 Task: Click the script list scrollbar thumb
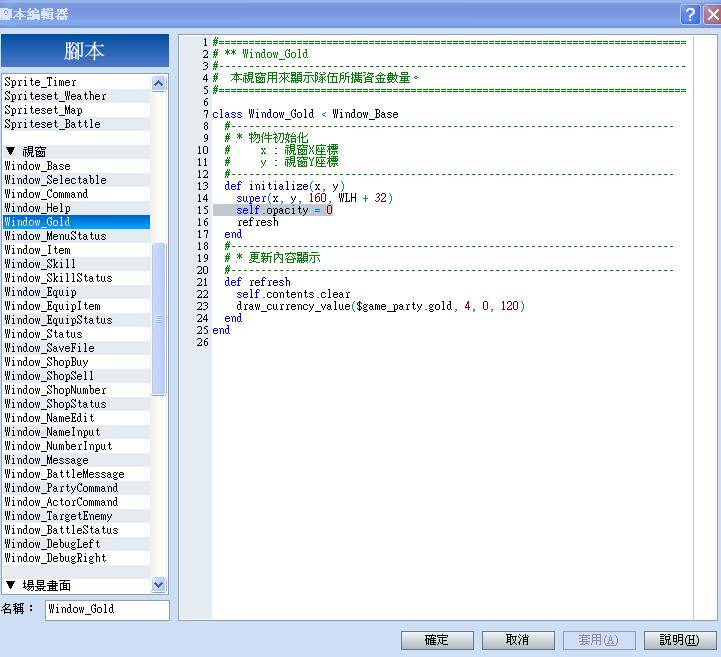tap(159, 319)
